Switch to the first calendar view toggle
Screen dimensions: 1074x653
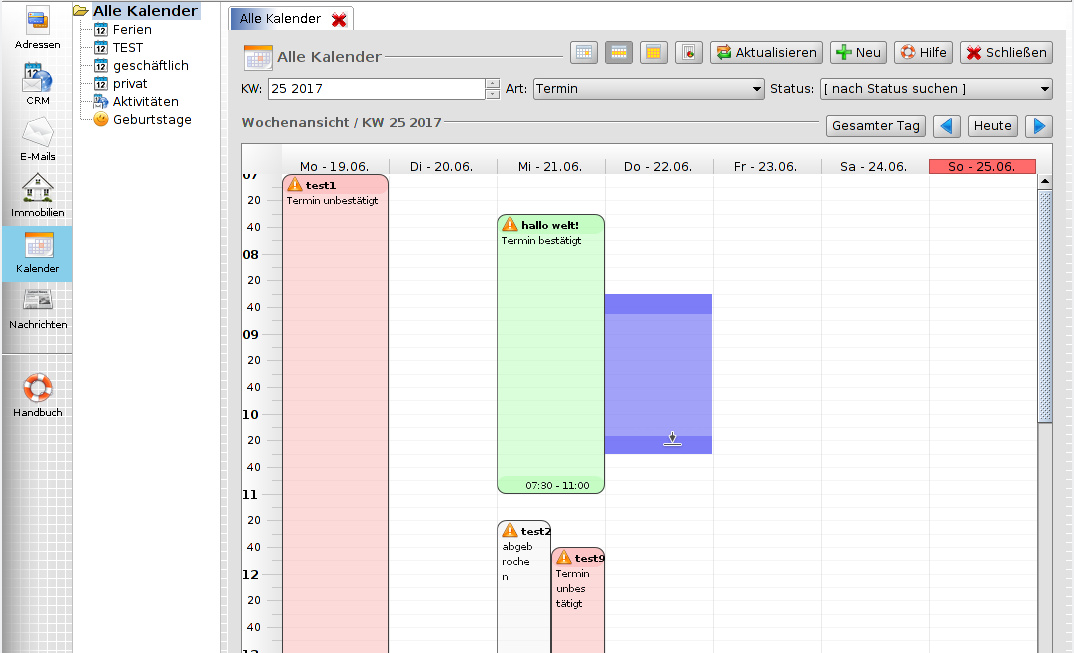point(584,53)
